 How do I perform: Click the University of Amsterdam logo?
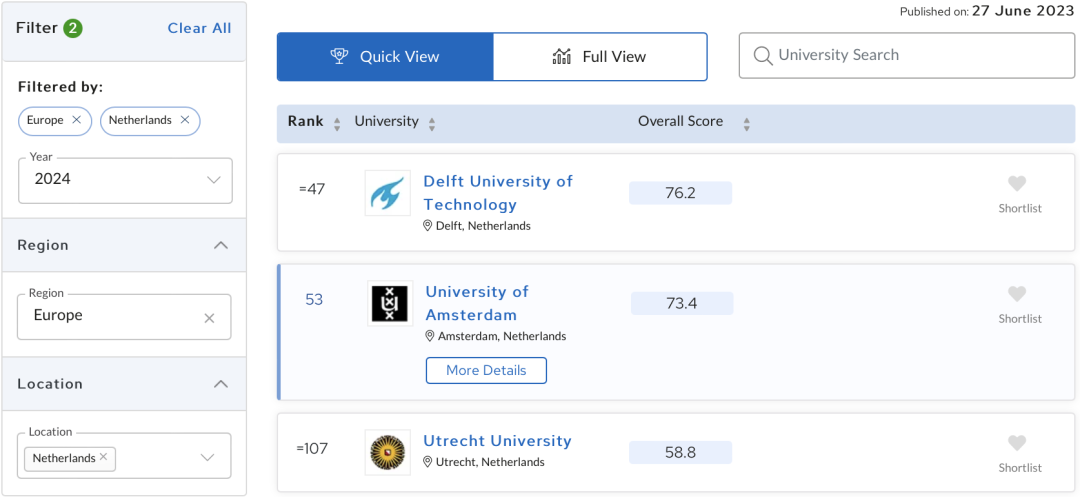coord(390,303)
